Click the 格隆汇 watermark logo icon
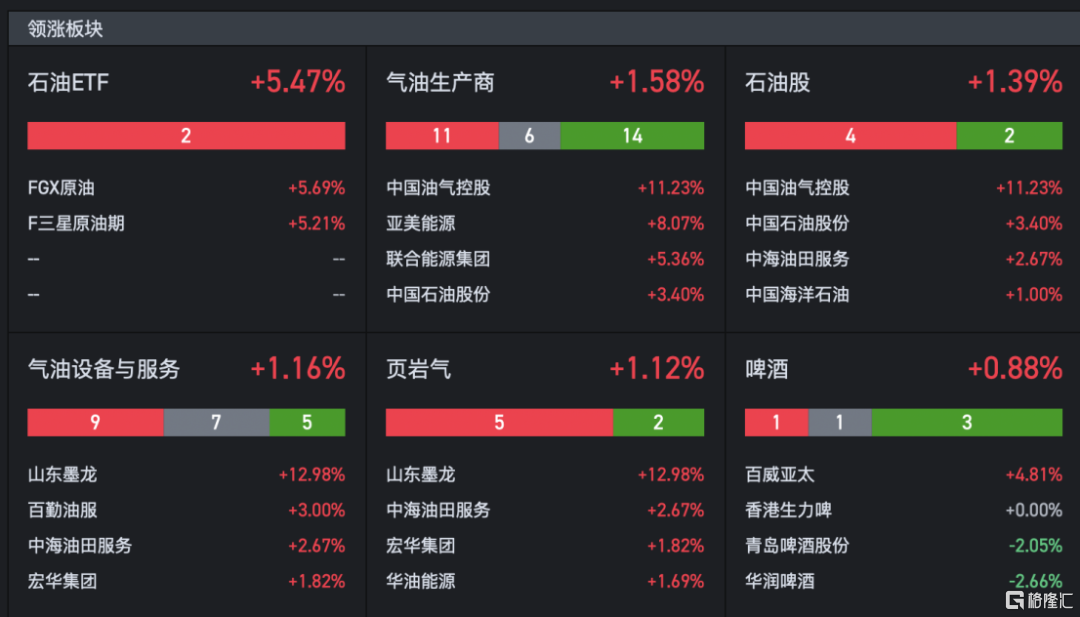The width and height of the screenshot is (1080, 617). [x=1017, y=598]
